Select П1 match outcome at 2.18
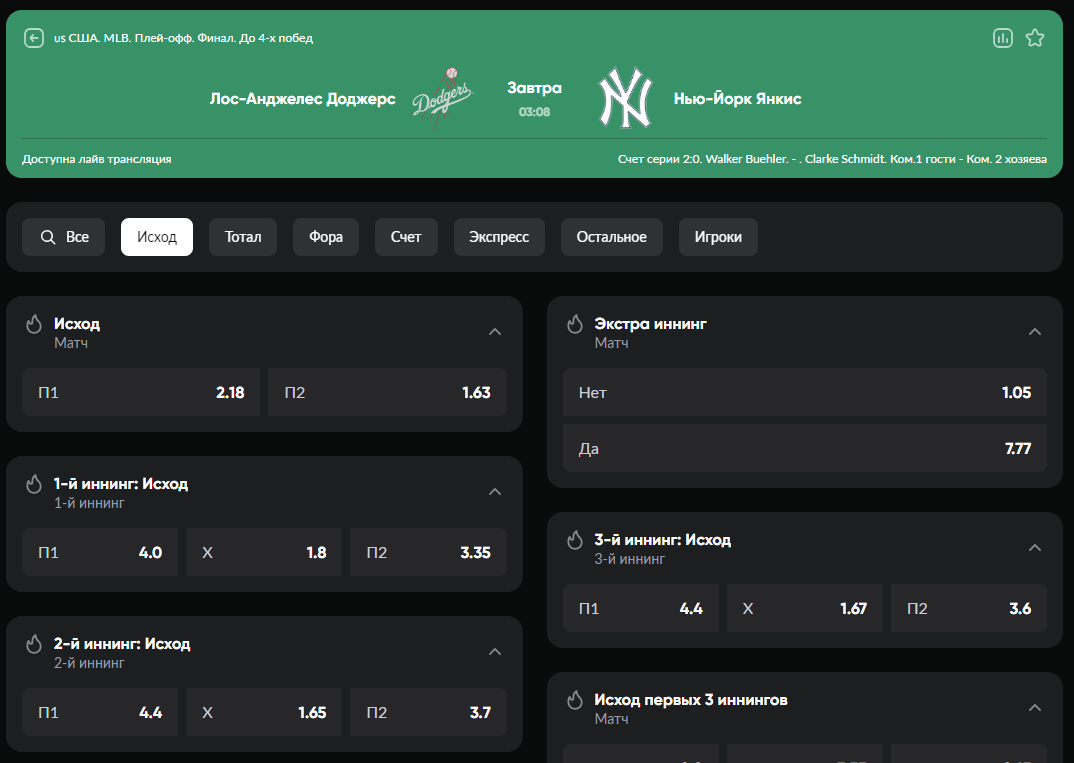This screenshot has height=763, width=1074. (x=141, y=392)
